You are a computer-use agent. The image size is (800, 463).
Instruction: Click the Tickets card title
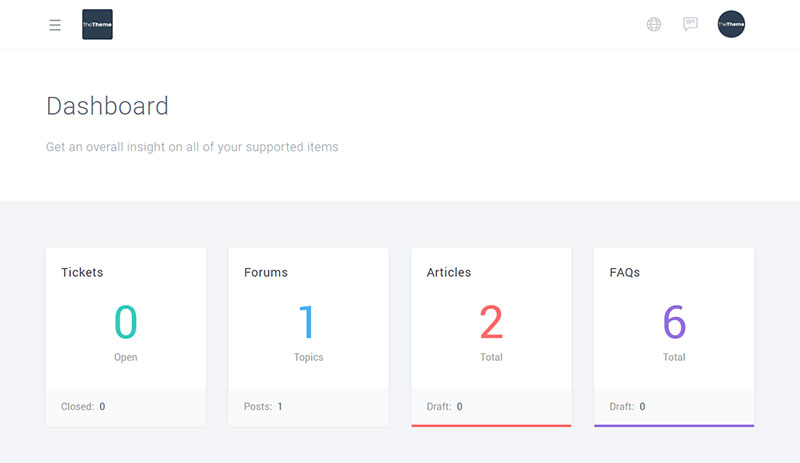(82, 272)
